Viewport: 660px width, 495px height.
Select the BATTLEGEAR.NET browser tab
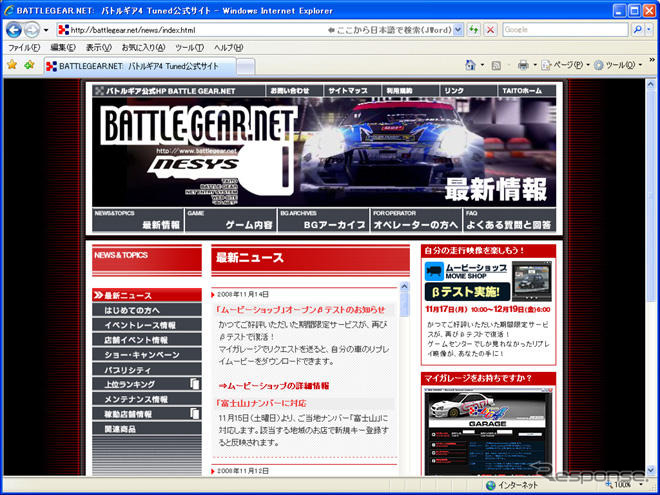pos(139,66)
